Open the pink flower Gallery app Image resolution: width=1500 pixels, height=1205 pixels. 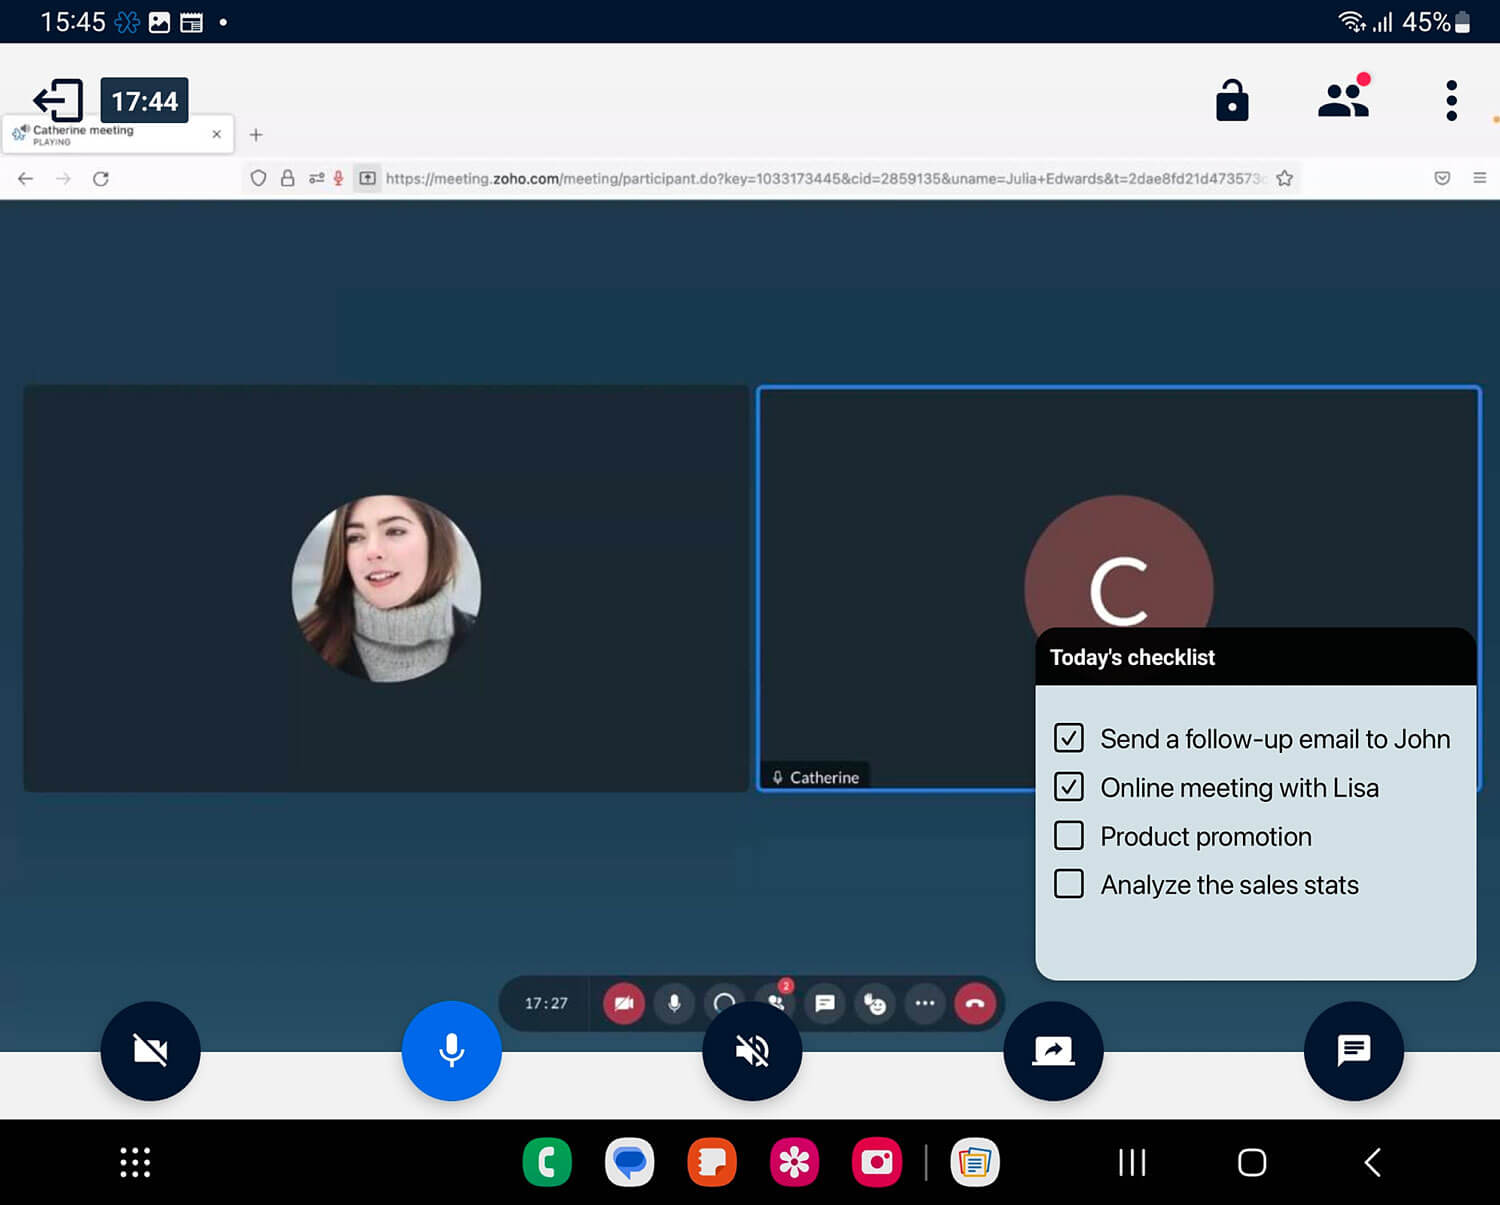pyautogui.click(x=795, y=1162)
